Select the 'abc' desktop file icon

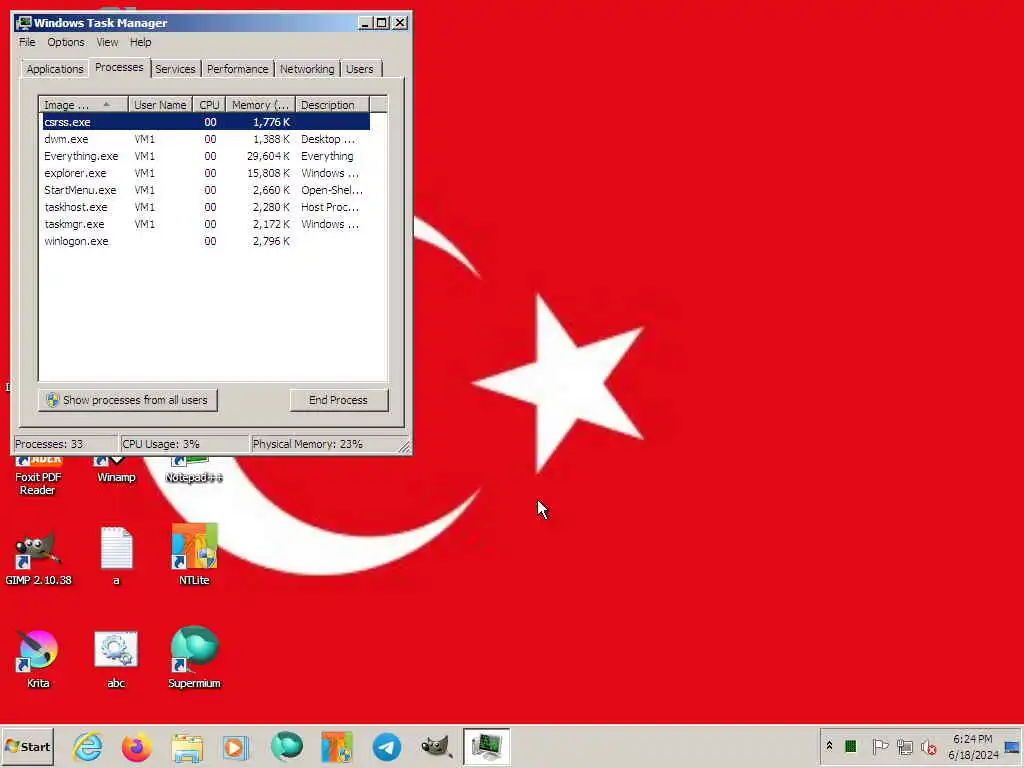[116, 658]
